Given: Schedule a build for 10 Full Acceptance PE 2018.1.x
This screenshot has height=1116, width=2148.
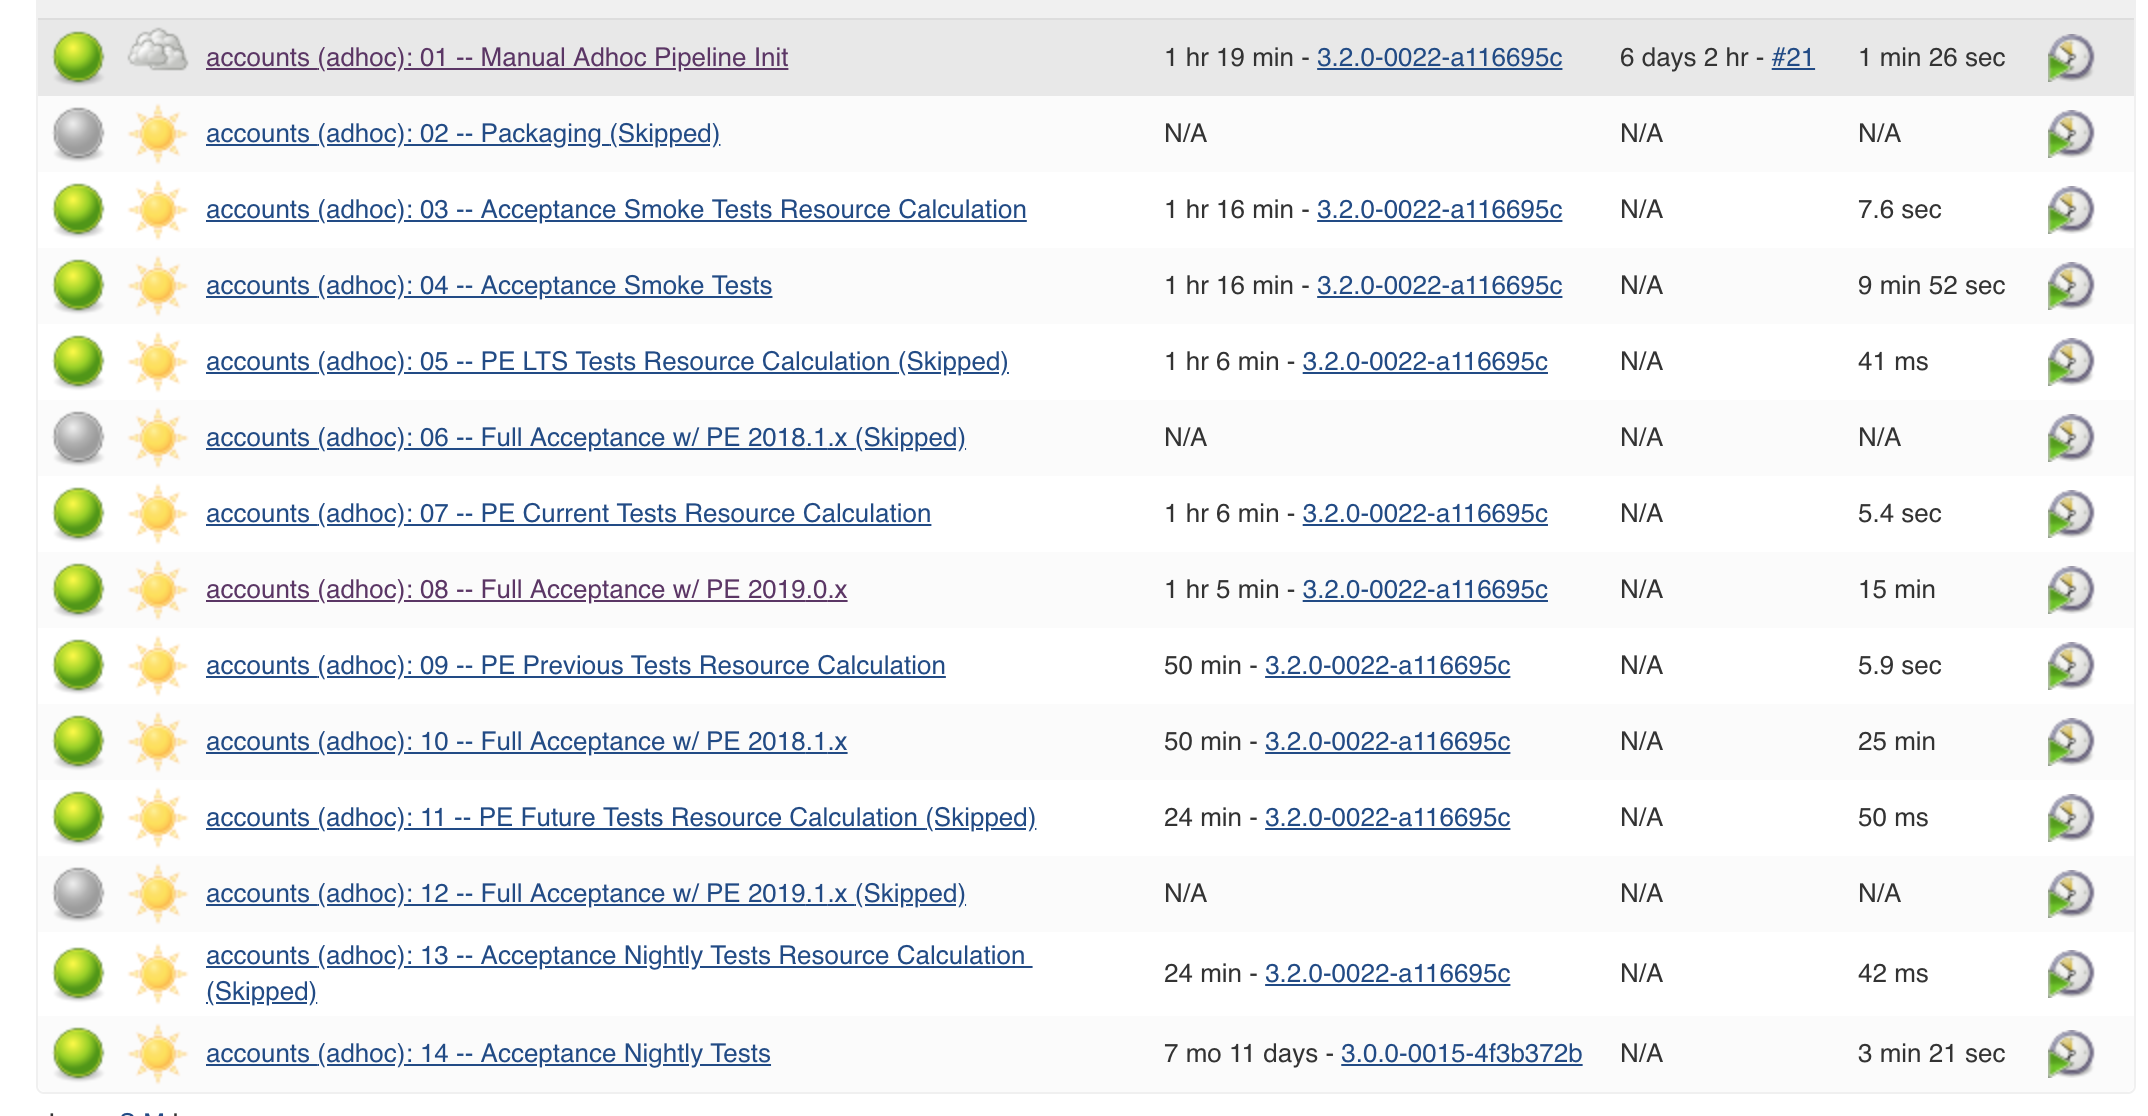Looking at the screenshot, I should pyautogui.click(x=2069, y=742).
